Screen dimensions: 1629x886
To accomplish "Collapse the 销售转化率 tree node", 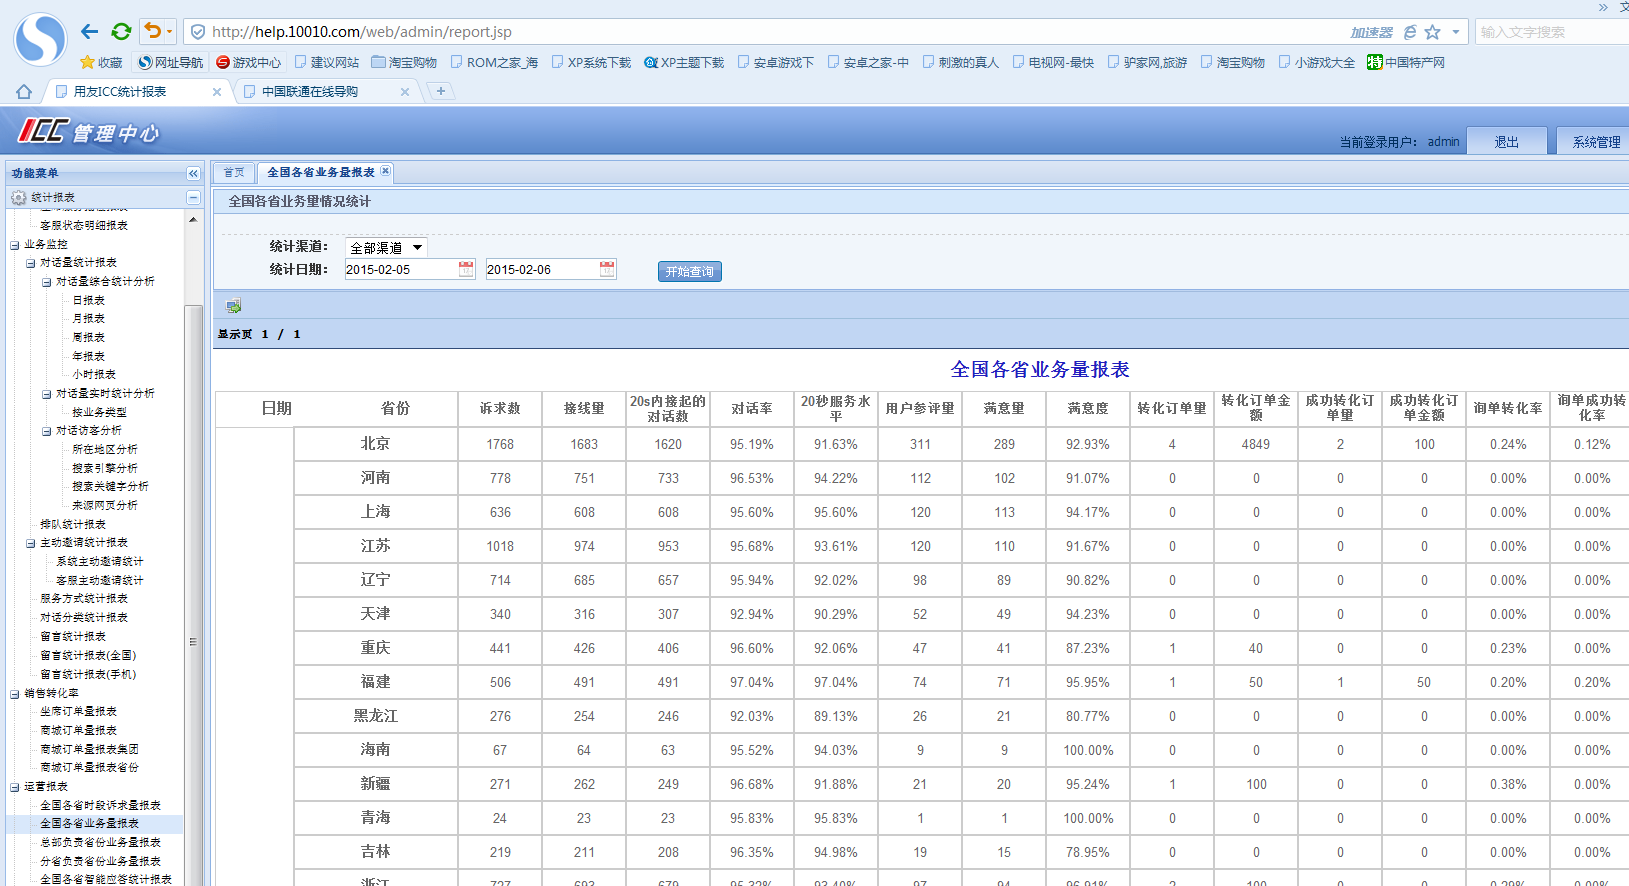I will (15, 693).
